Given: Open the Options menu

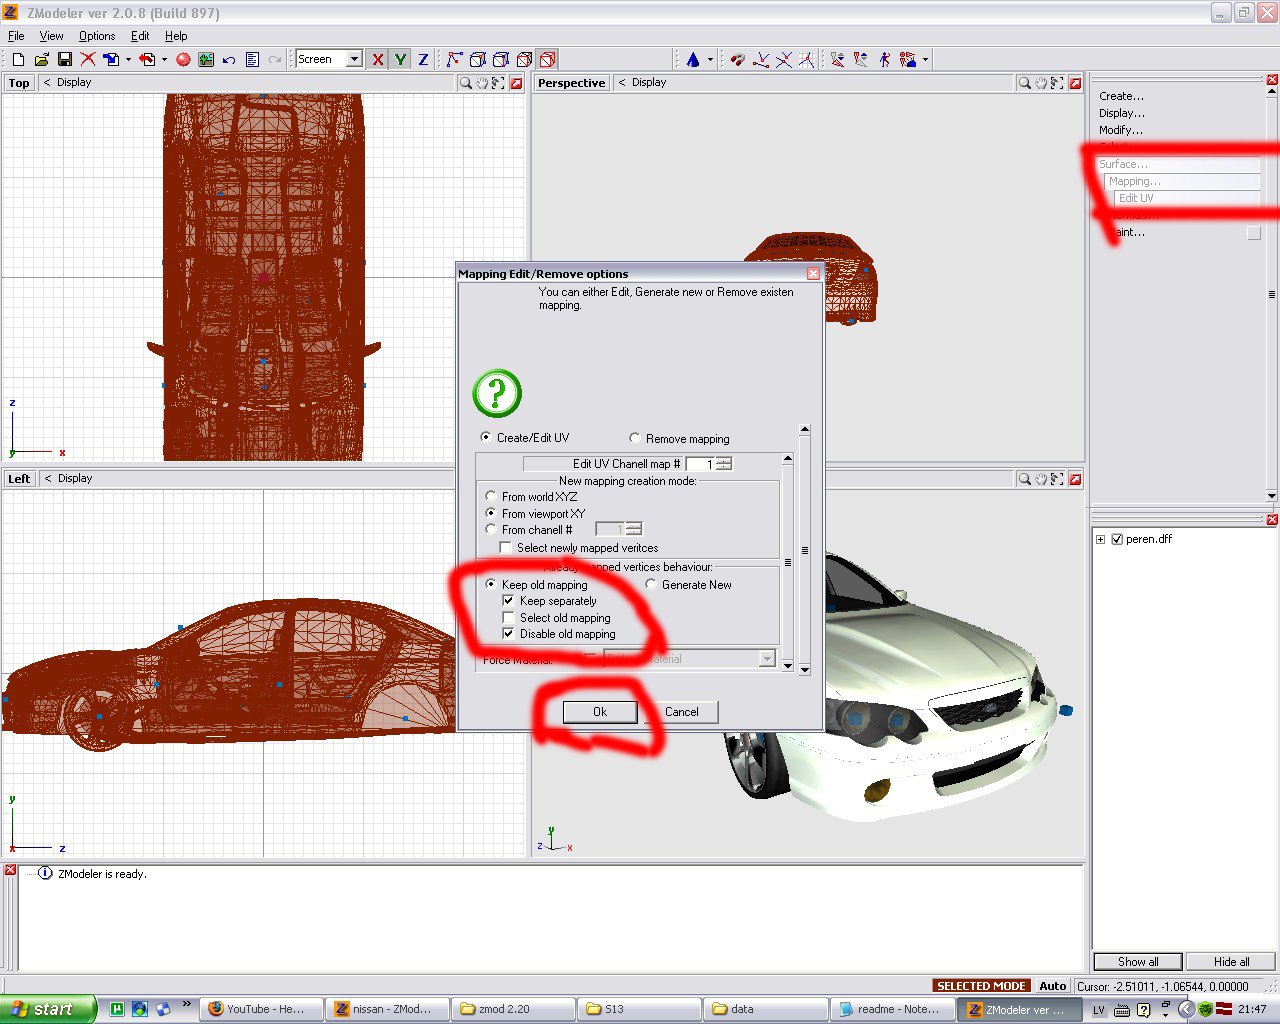Looking at the screenshot, I should 97,36.
